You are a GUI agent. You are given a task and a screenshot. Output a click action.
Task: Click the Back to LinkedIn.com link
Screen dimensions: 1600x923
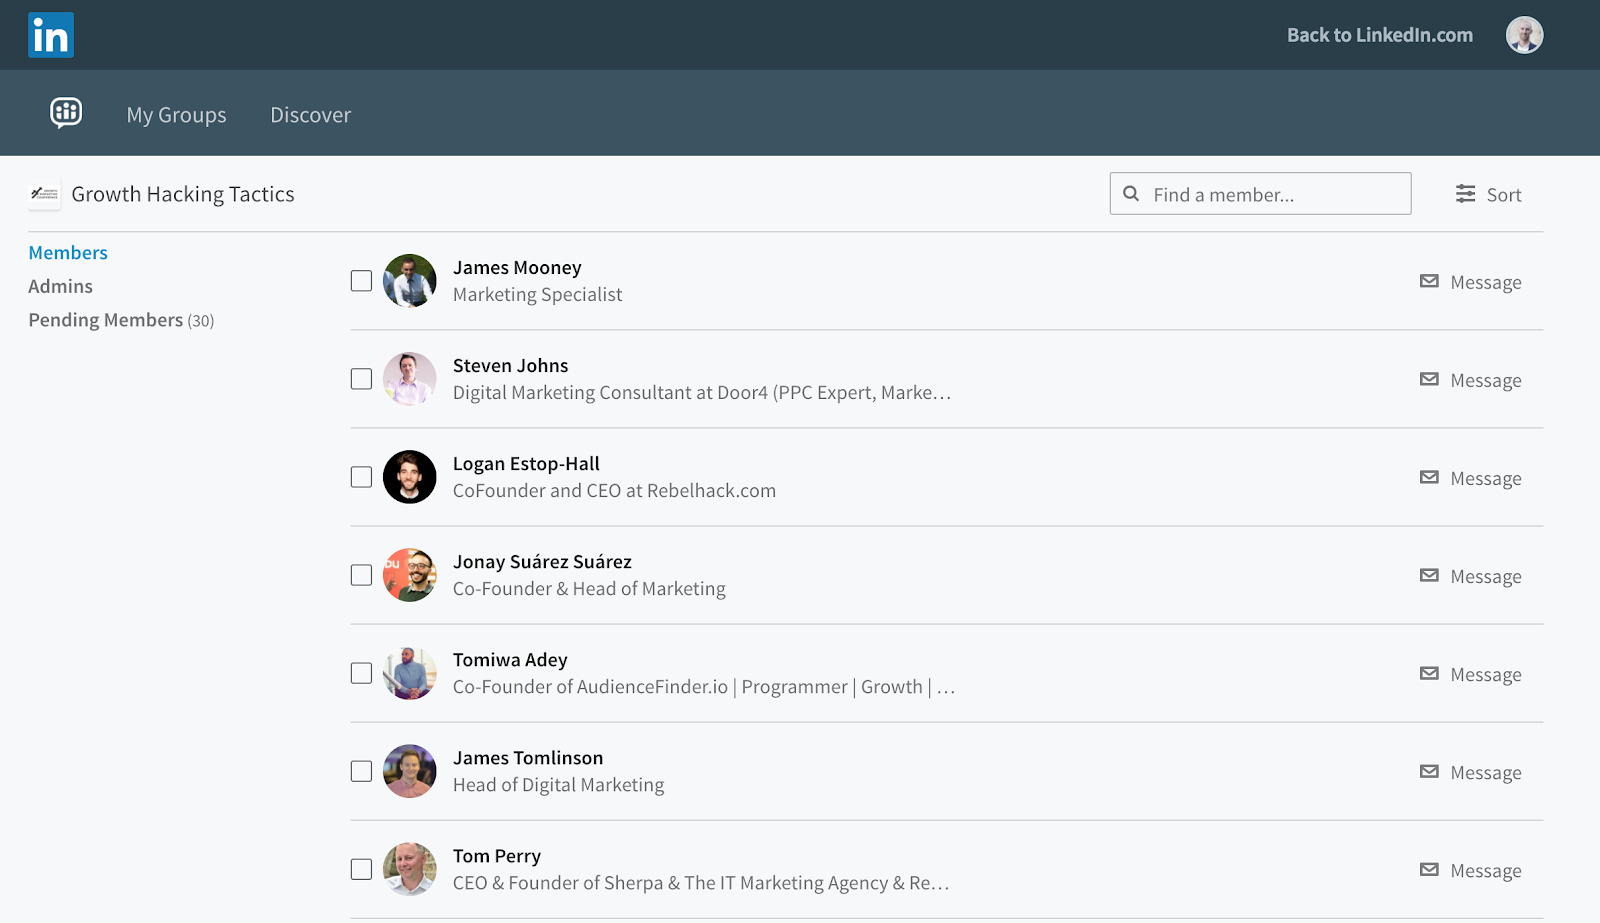click(1379, 35)
